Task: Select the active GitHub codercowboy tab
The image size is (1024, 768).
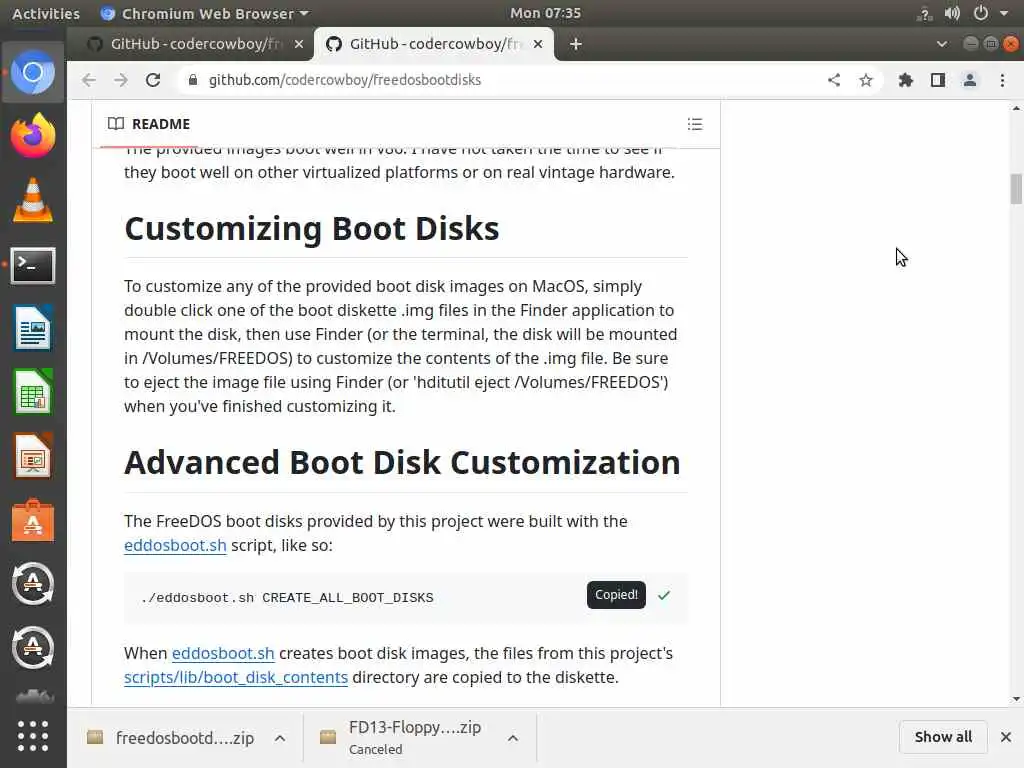Action: pyautogui.click(x=434, y=44)
